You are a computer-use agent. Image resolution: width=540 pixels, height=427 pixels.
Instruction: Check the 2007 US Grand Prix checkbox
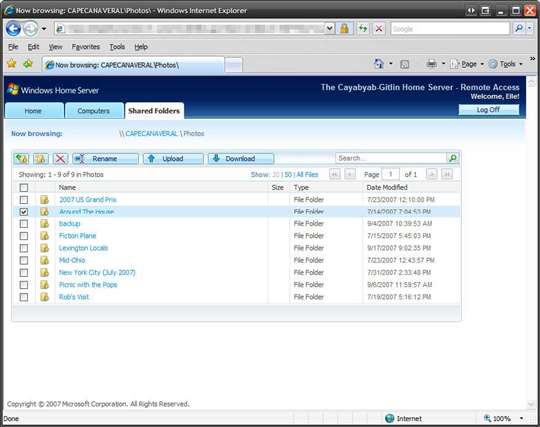pyautogui.click(x=24, y=200)
